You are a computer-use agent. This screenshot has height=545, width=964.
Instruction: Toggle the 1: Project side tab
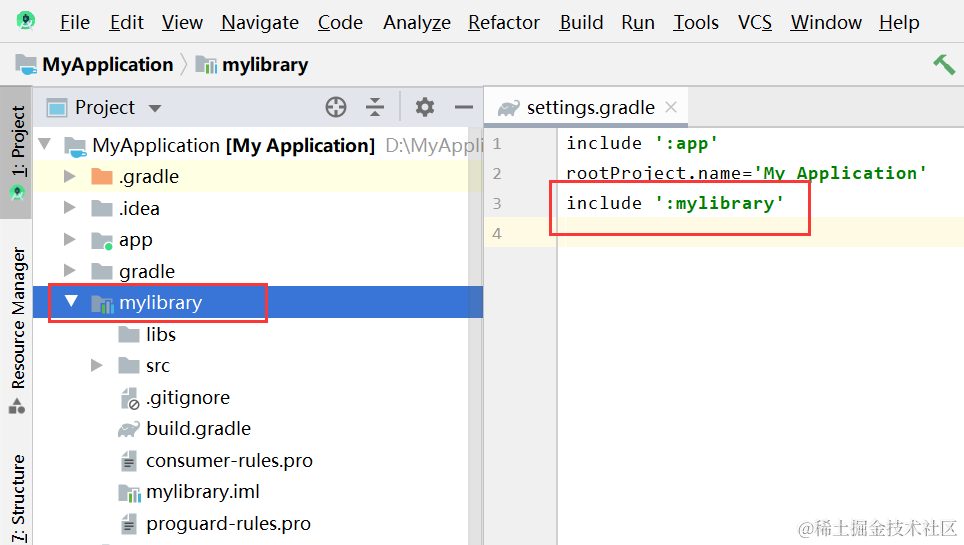point(17,151)
